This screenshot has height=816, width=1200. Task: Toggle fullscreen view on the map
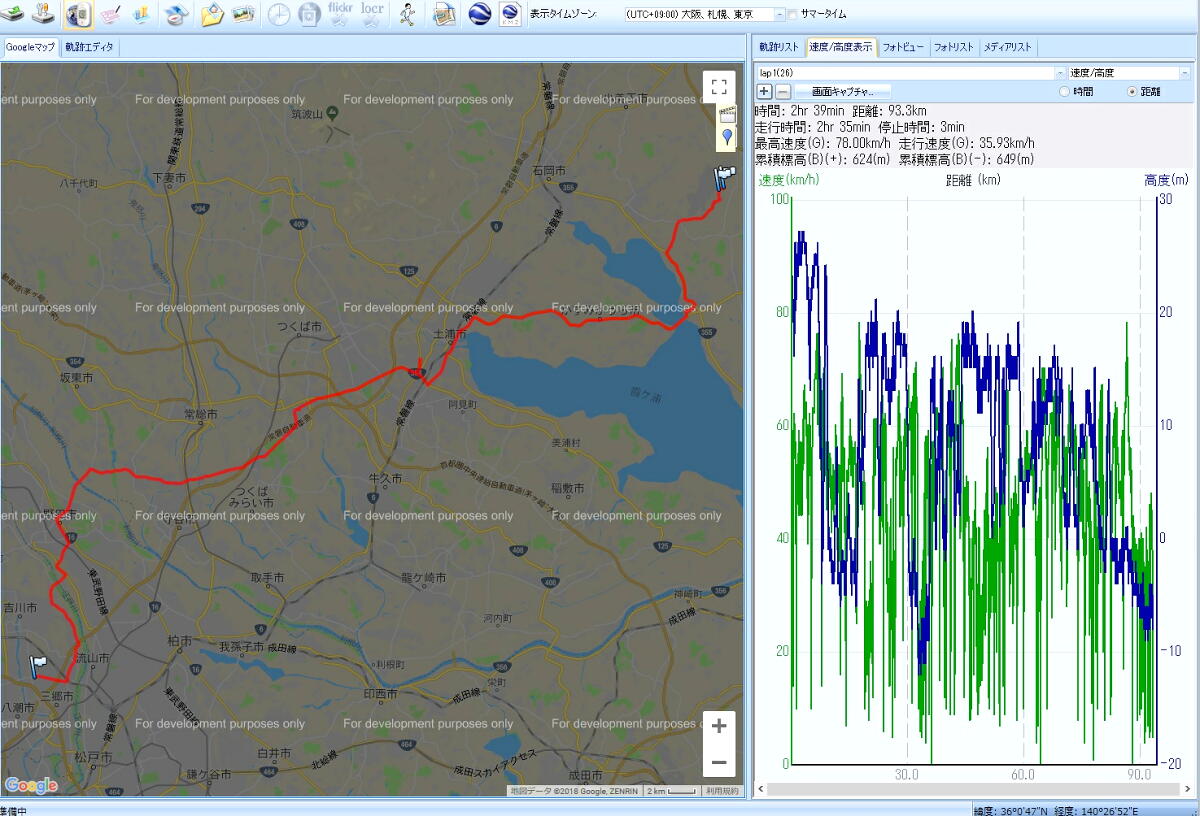(718, 86)
